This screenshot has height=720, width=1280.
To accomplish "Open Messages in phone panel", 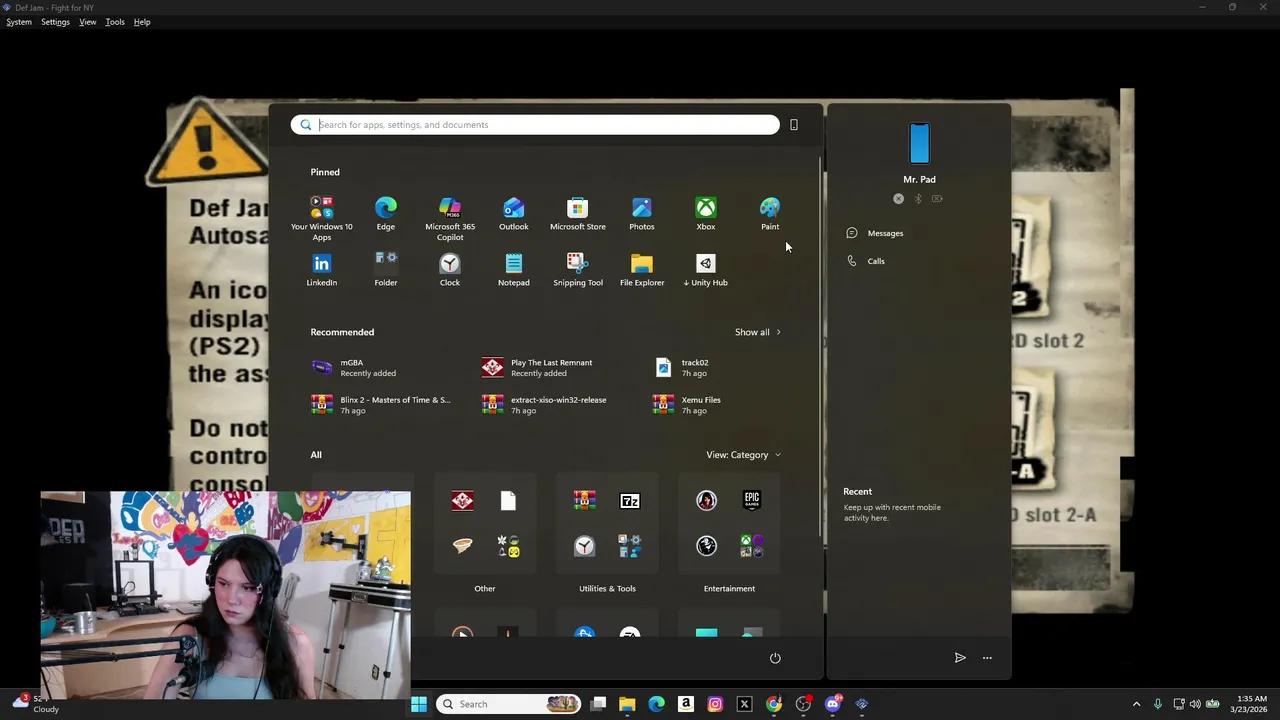I will click(x=875, y=233).
